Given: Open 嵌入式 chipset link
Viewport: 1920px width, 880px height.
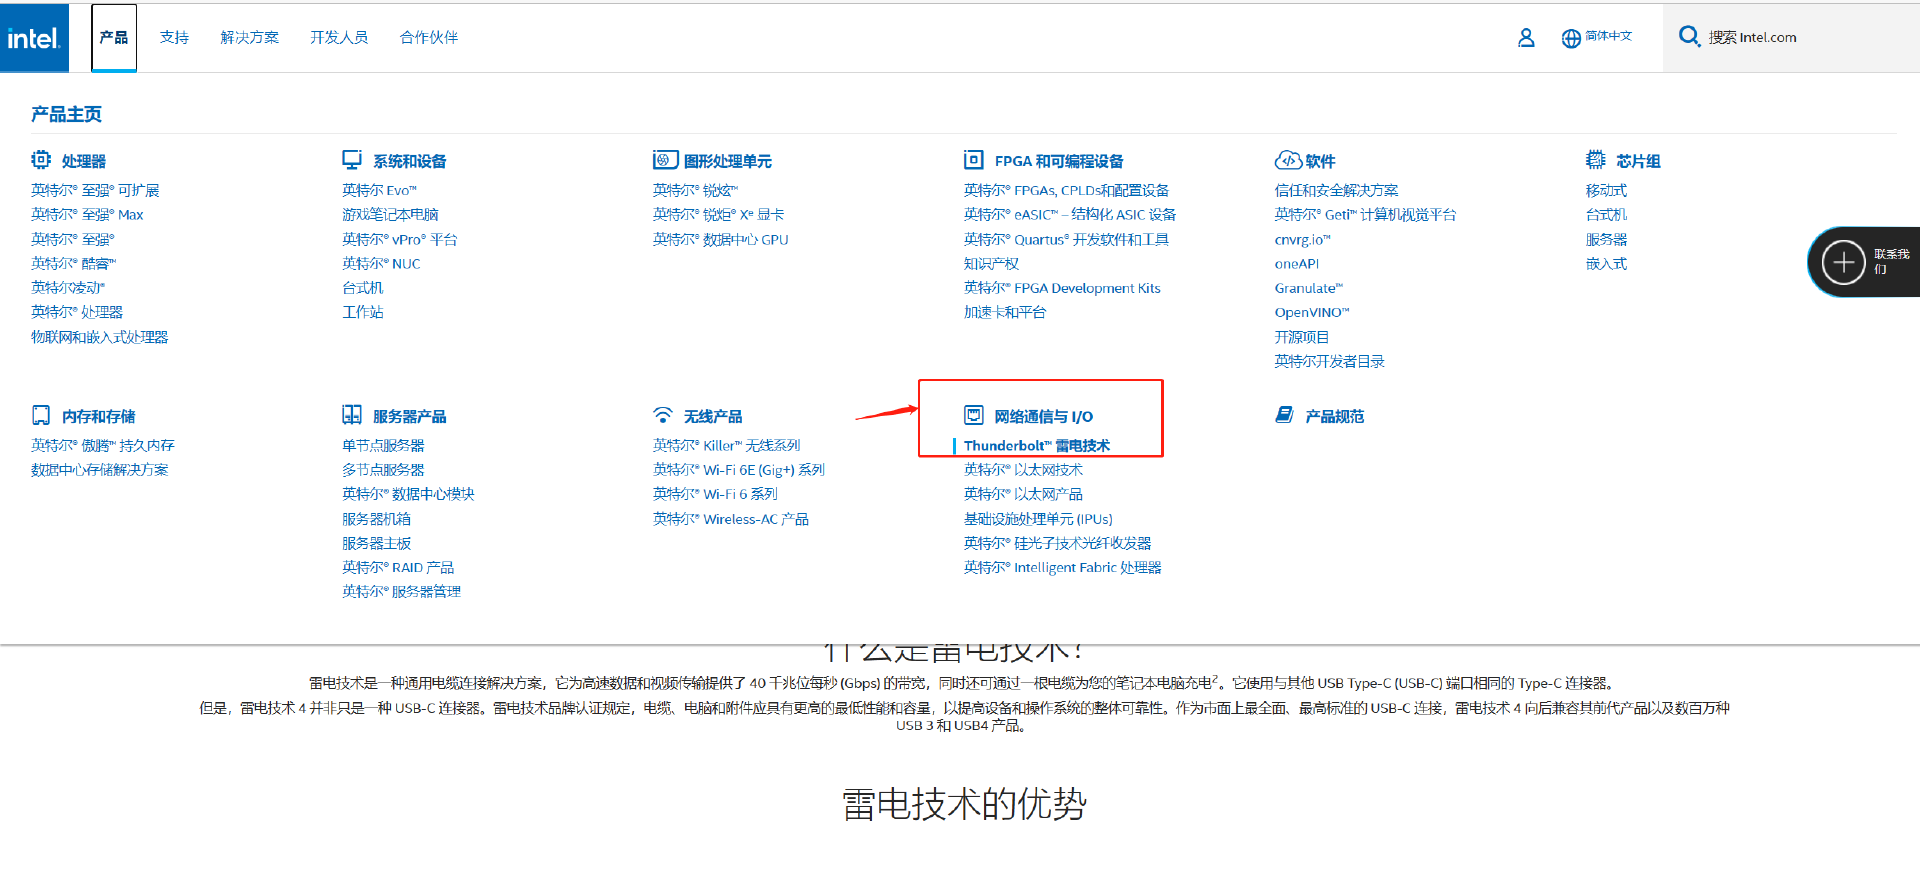Looking at the screenshot, I should pyautogui.click(x=1606, y=263).
